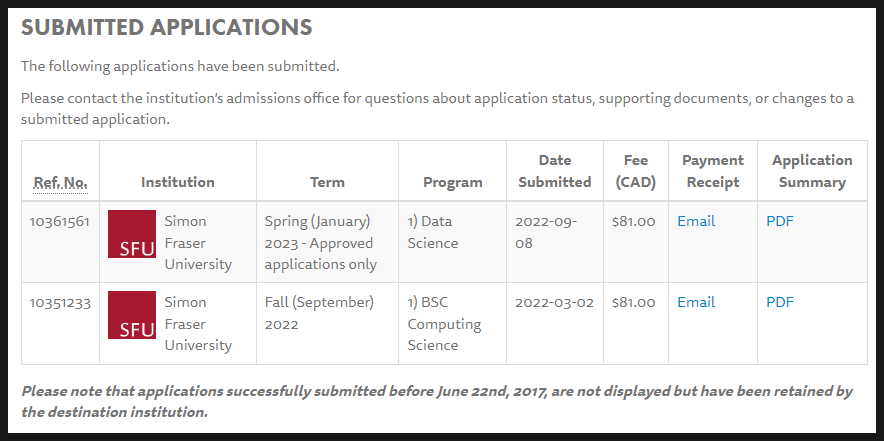Screen dimensions: 884x441
Task: Select reference number 10361561
Action: pos(60,221)
